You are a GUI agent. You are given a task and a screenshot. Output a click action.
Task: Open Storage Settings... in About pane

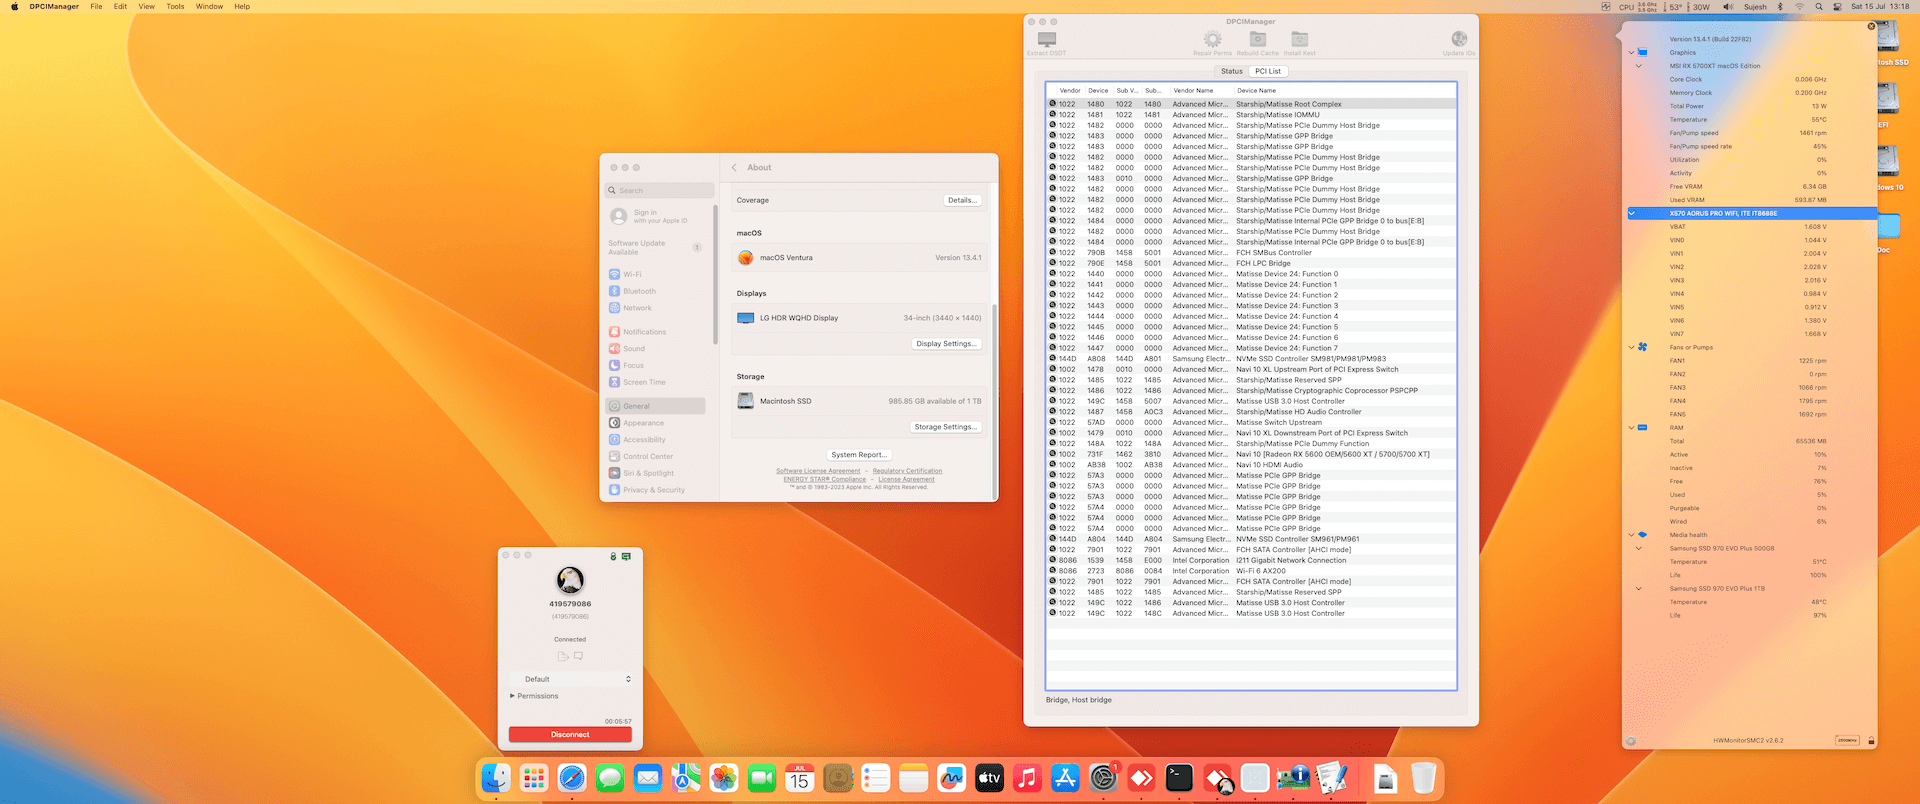tap(945, 427)
